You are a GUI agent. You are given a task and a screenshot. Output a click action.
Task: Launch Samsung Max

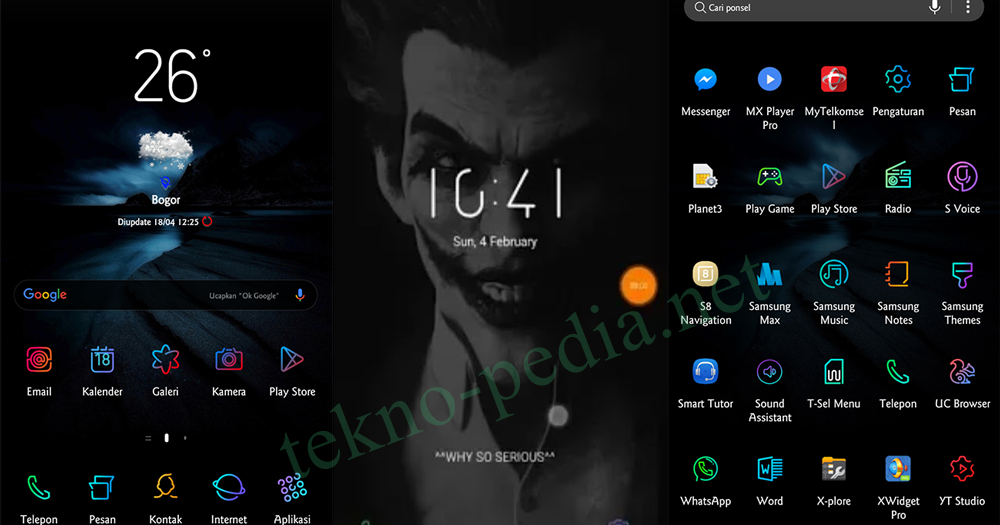click(x=770, y=274)
